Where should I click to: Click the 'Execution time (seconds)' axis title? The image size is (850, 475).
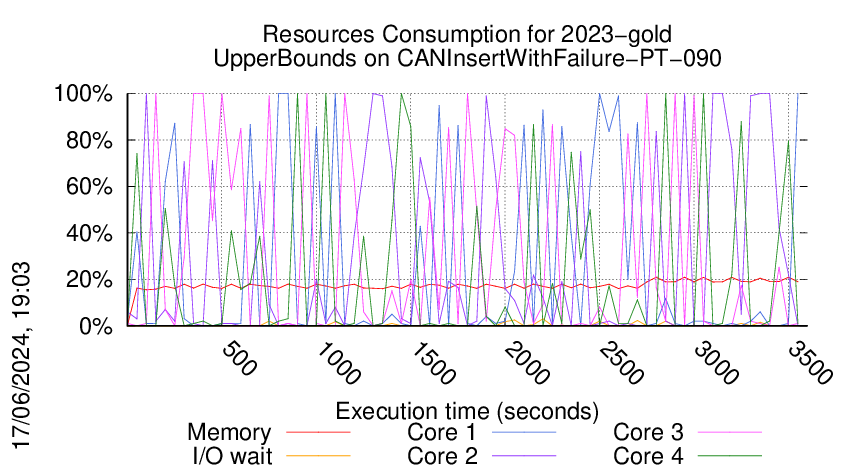pyautogui.click(x=467, y=411)
